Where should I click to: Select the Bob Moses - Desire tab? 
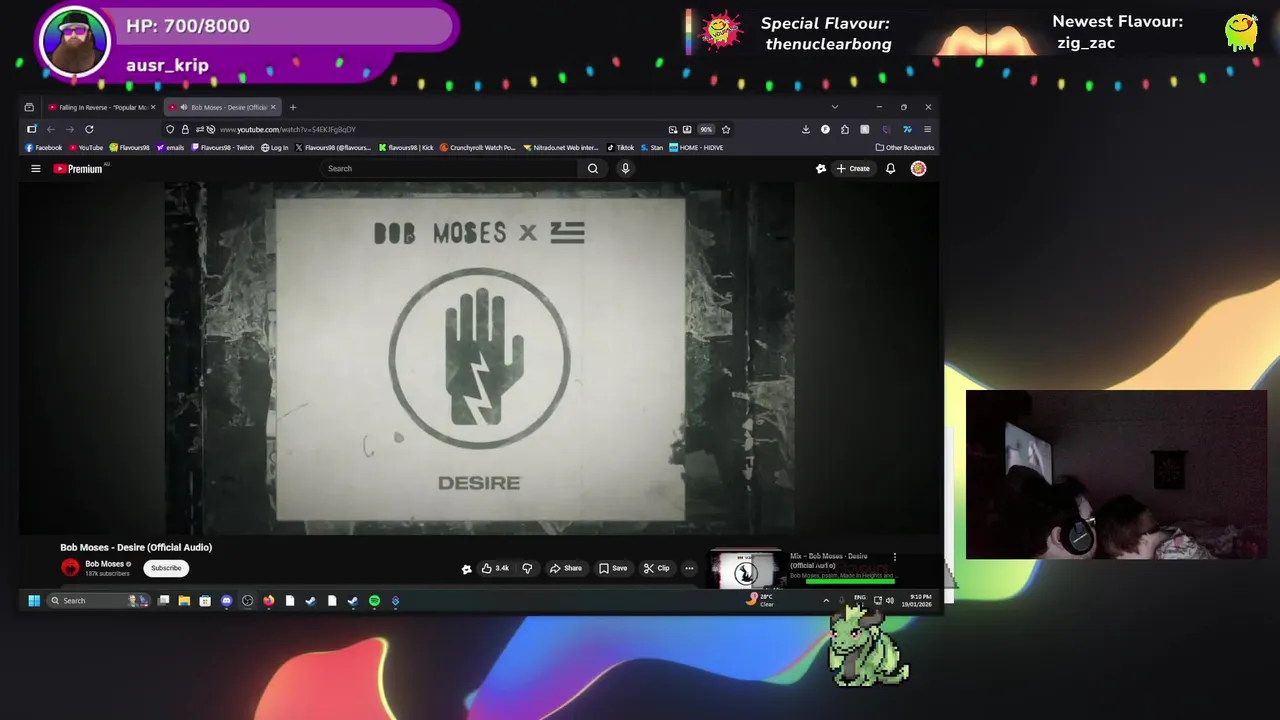pos(222,107)
